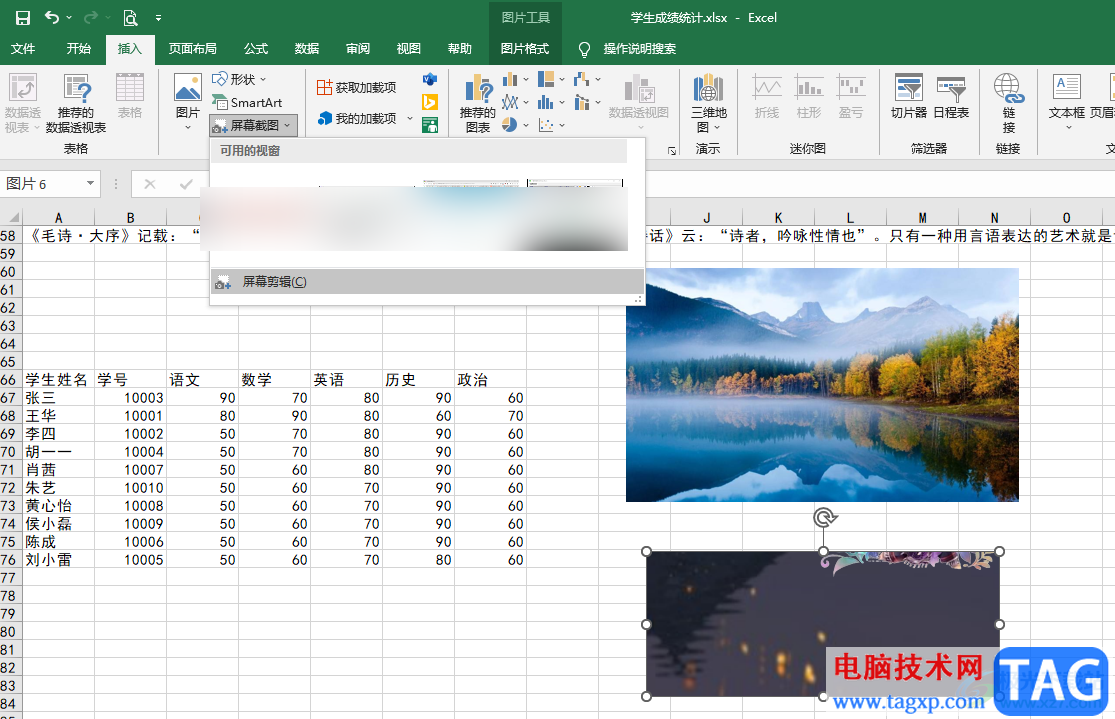The width and height of the screenshot is (1115, 719).
Task: Click the 数据透视表 icon
Action: click(23, 103)
